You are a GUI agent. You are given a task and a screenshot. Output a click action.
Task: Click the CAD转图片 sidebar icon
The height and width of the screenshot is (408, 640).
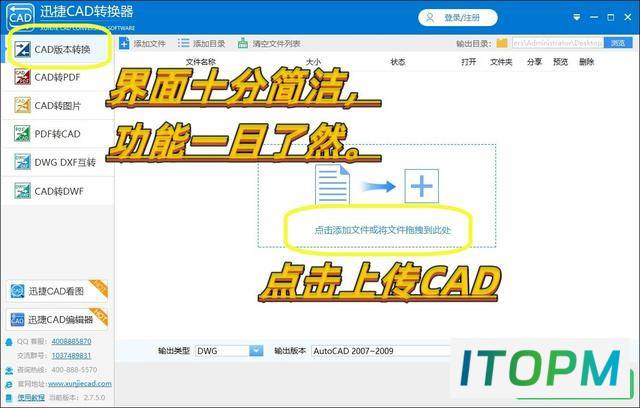(22, 105)
